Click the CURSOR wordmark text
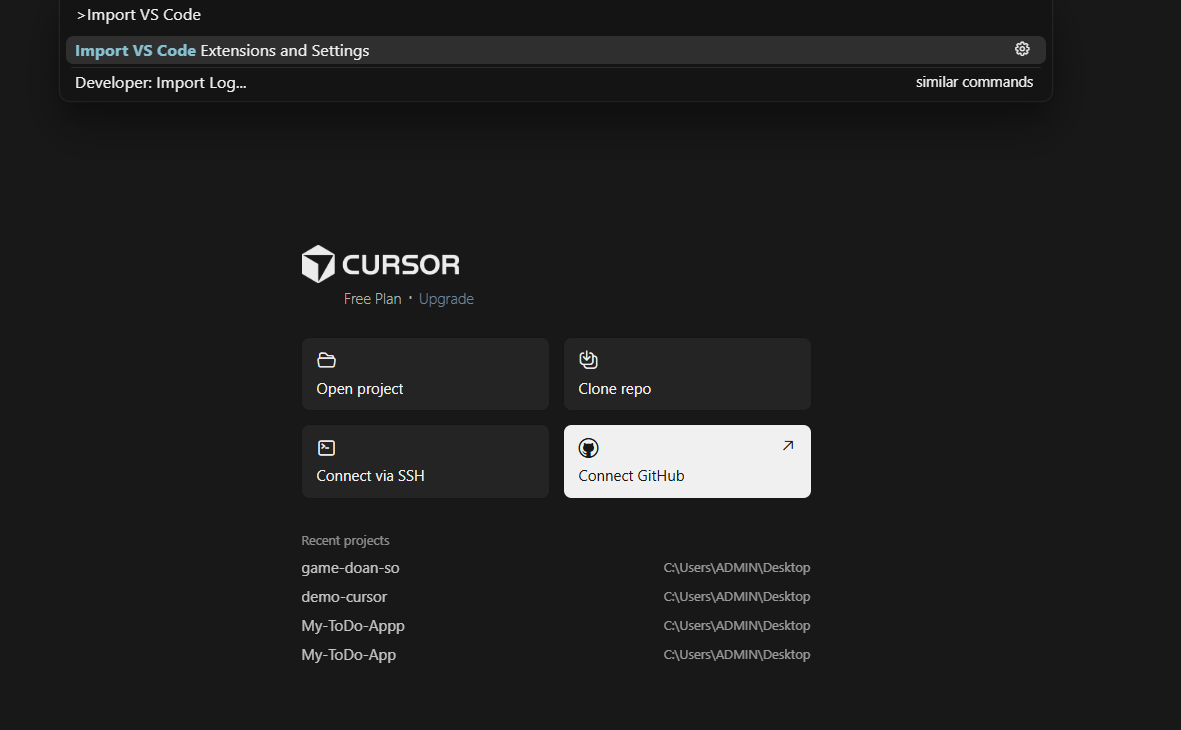Image resolution: width=1181 pixels, height=730 pixels. 401,264
